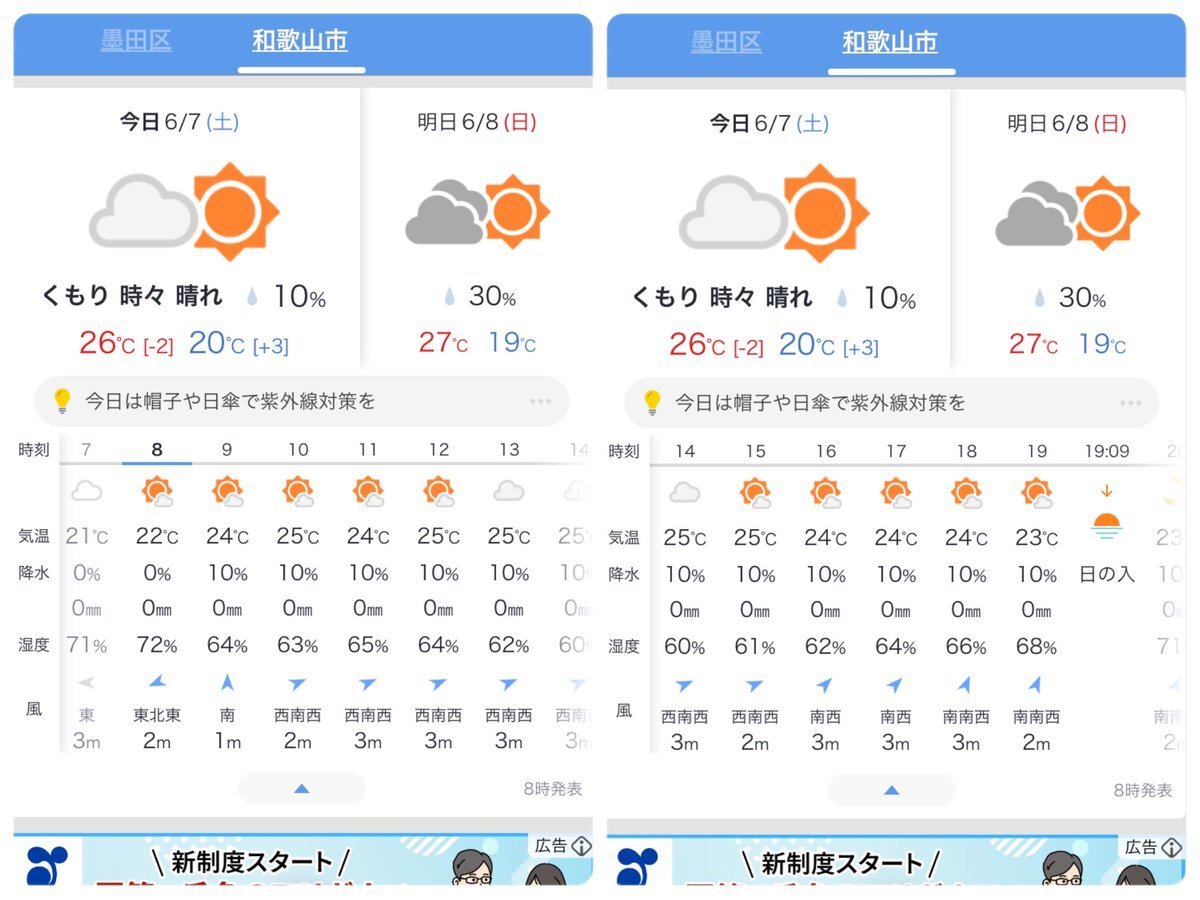Select the 和歌山市 tab in right panel

click(890, 42)
